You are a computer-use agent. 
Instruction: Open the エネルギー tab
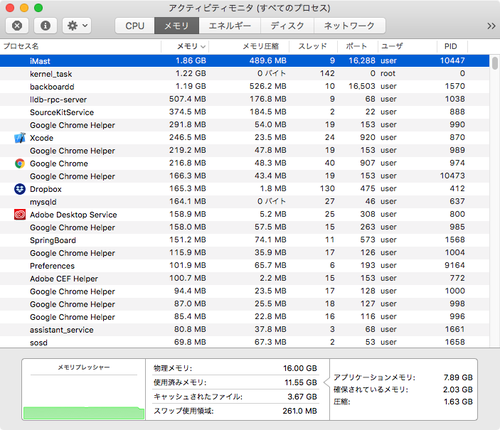click(230, 26)
